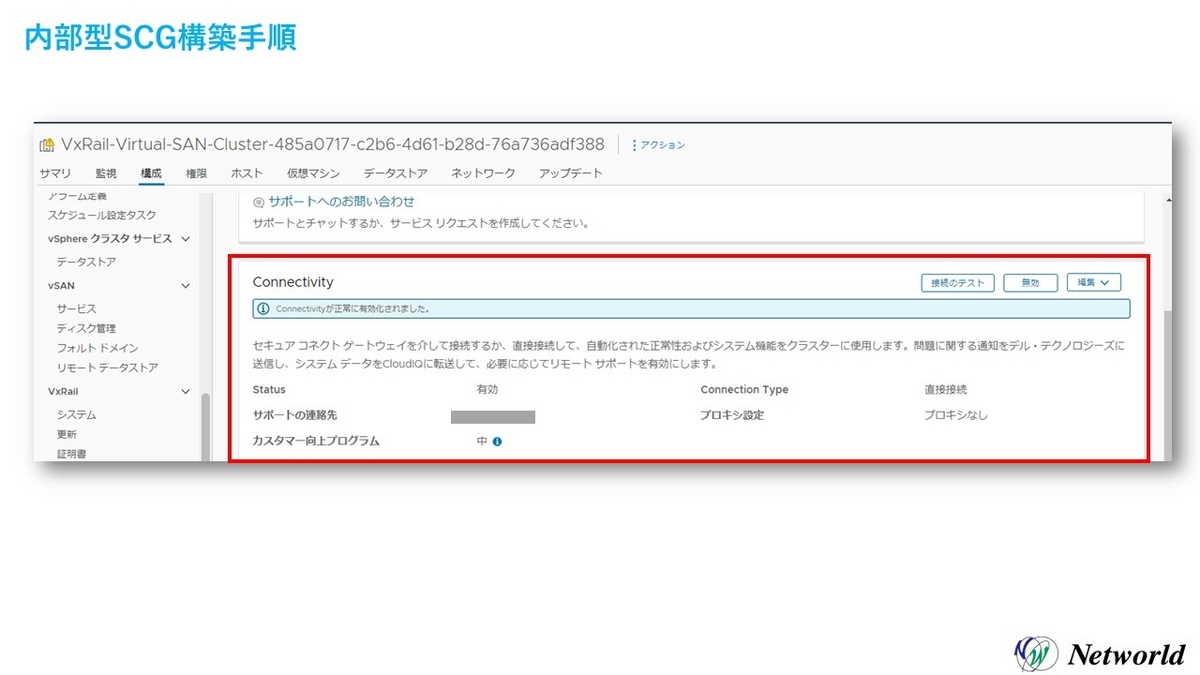Screen dimensions: 1200x675
Task: Go to the 仮想マシン tab
Action: [313, 173]
